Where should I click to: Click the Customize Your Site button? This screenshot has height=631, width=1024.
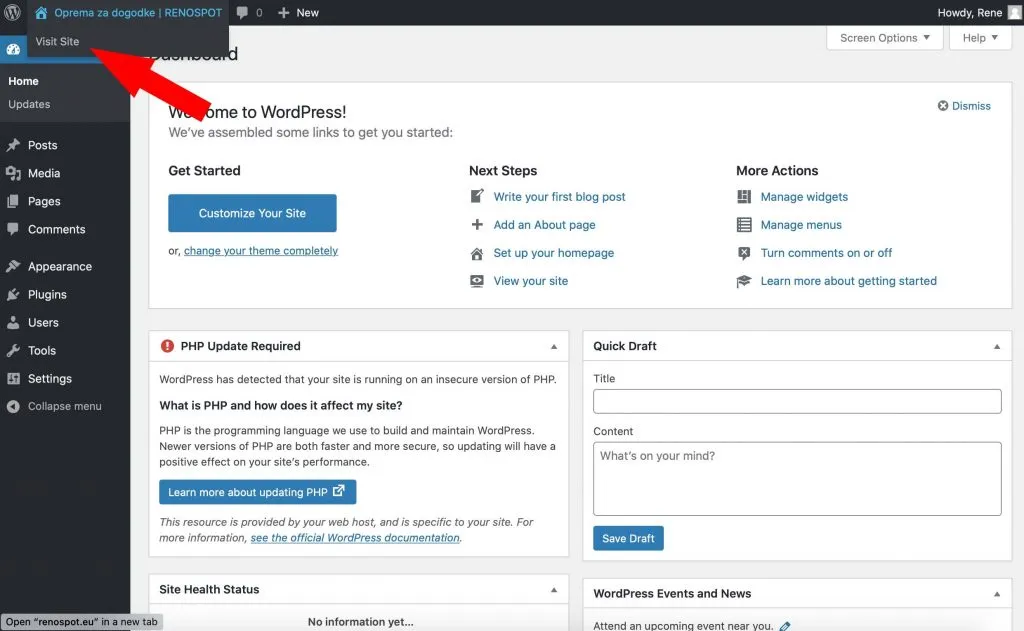252,213
